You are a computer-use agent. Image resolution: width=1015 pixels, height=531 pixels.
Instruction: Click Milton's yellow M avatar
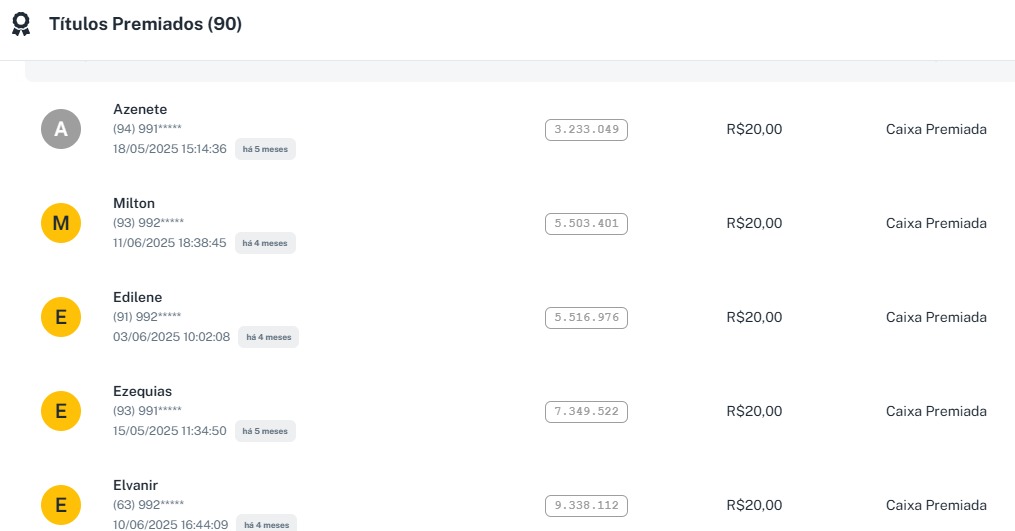(60, 223)
